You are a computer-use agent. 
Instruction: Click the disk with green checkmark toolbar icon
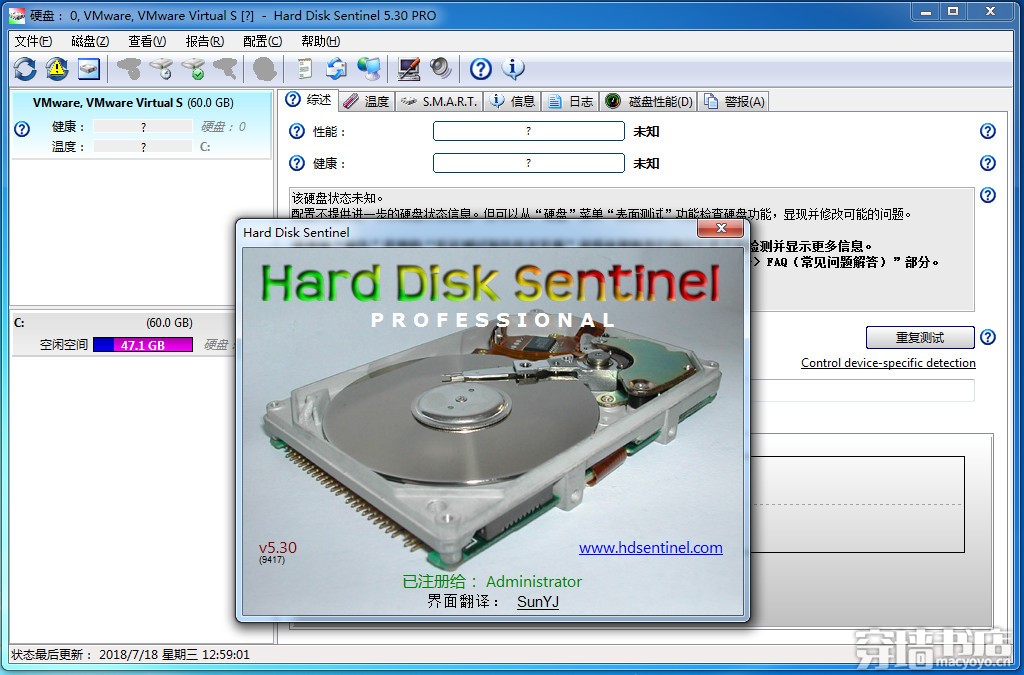tap(193, 69)
